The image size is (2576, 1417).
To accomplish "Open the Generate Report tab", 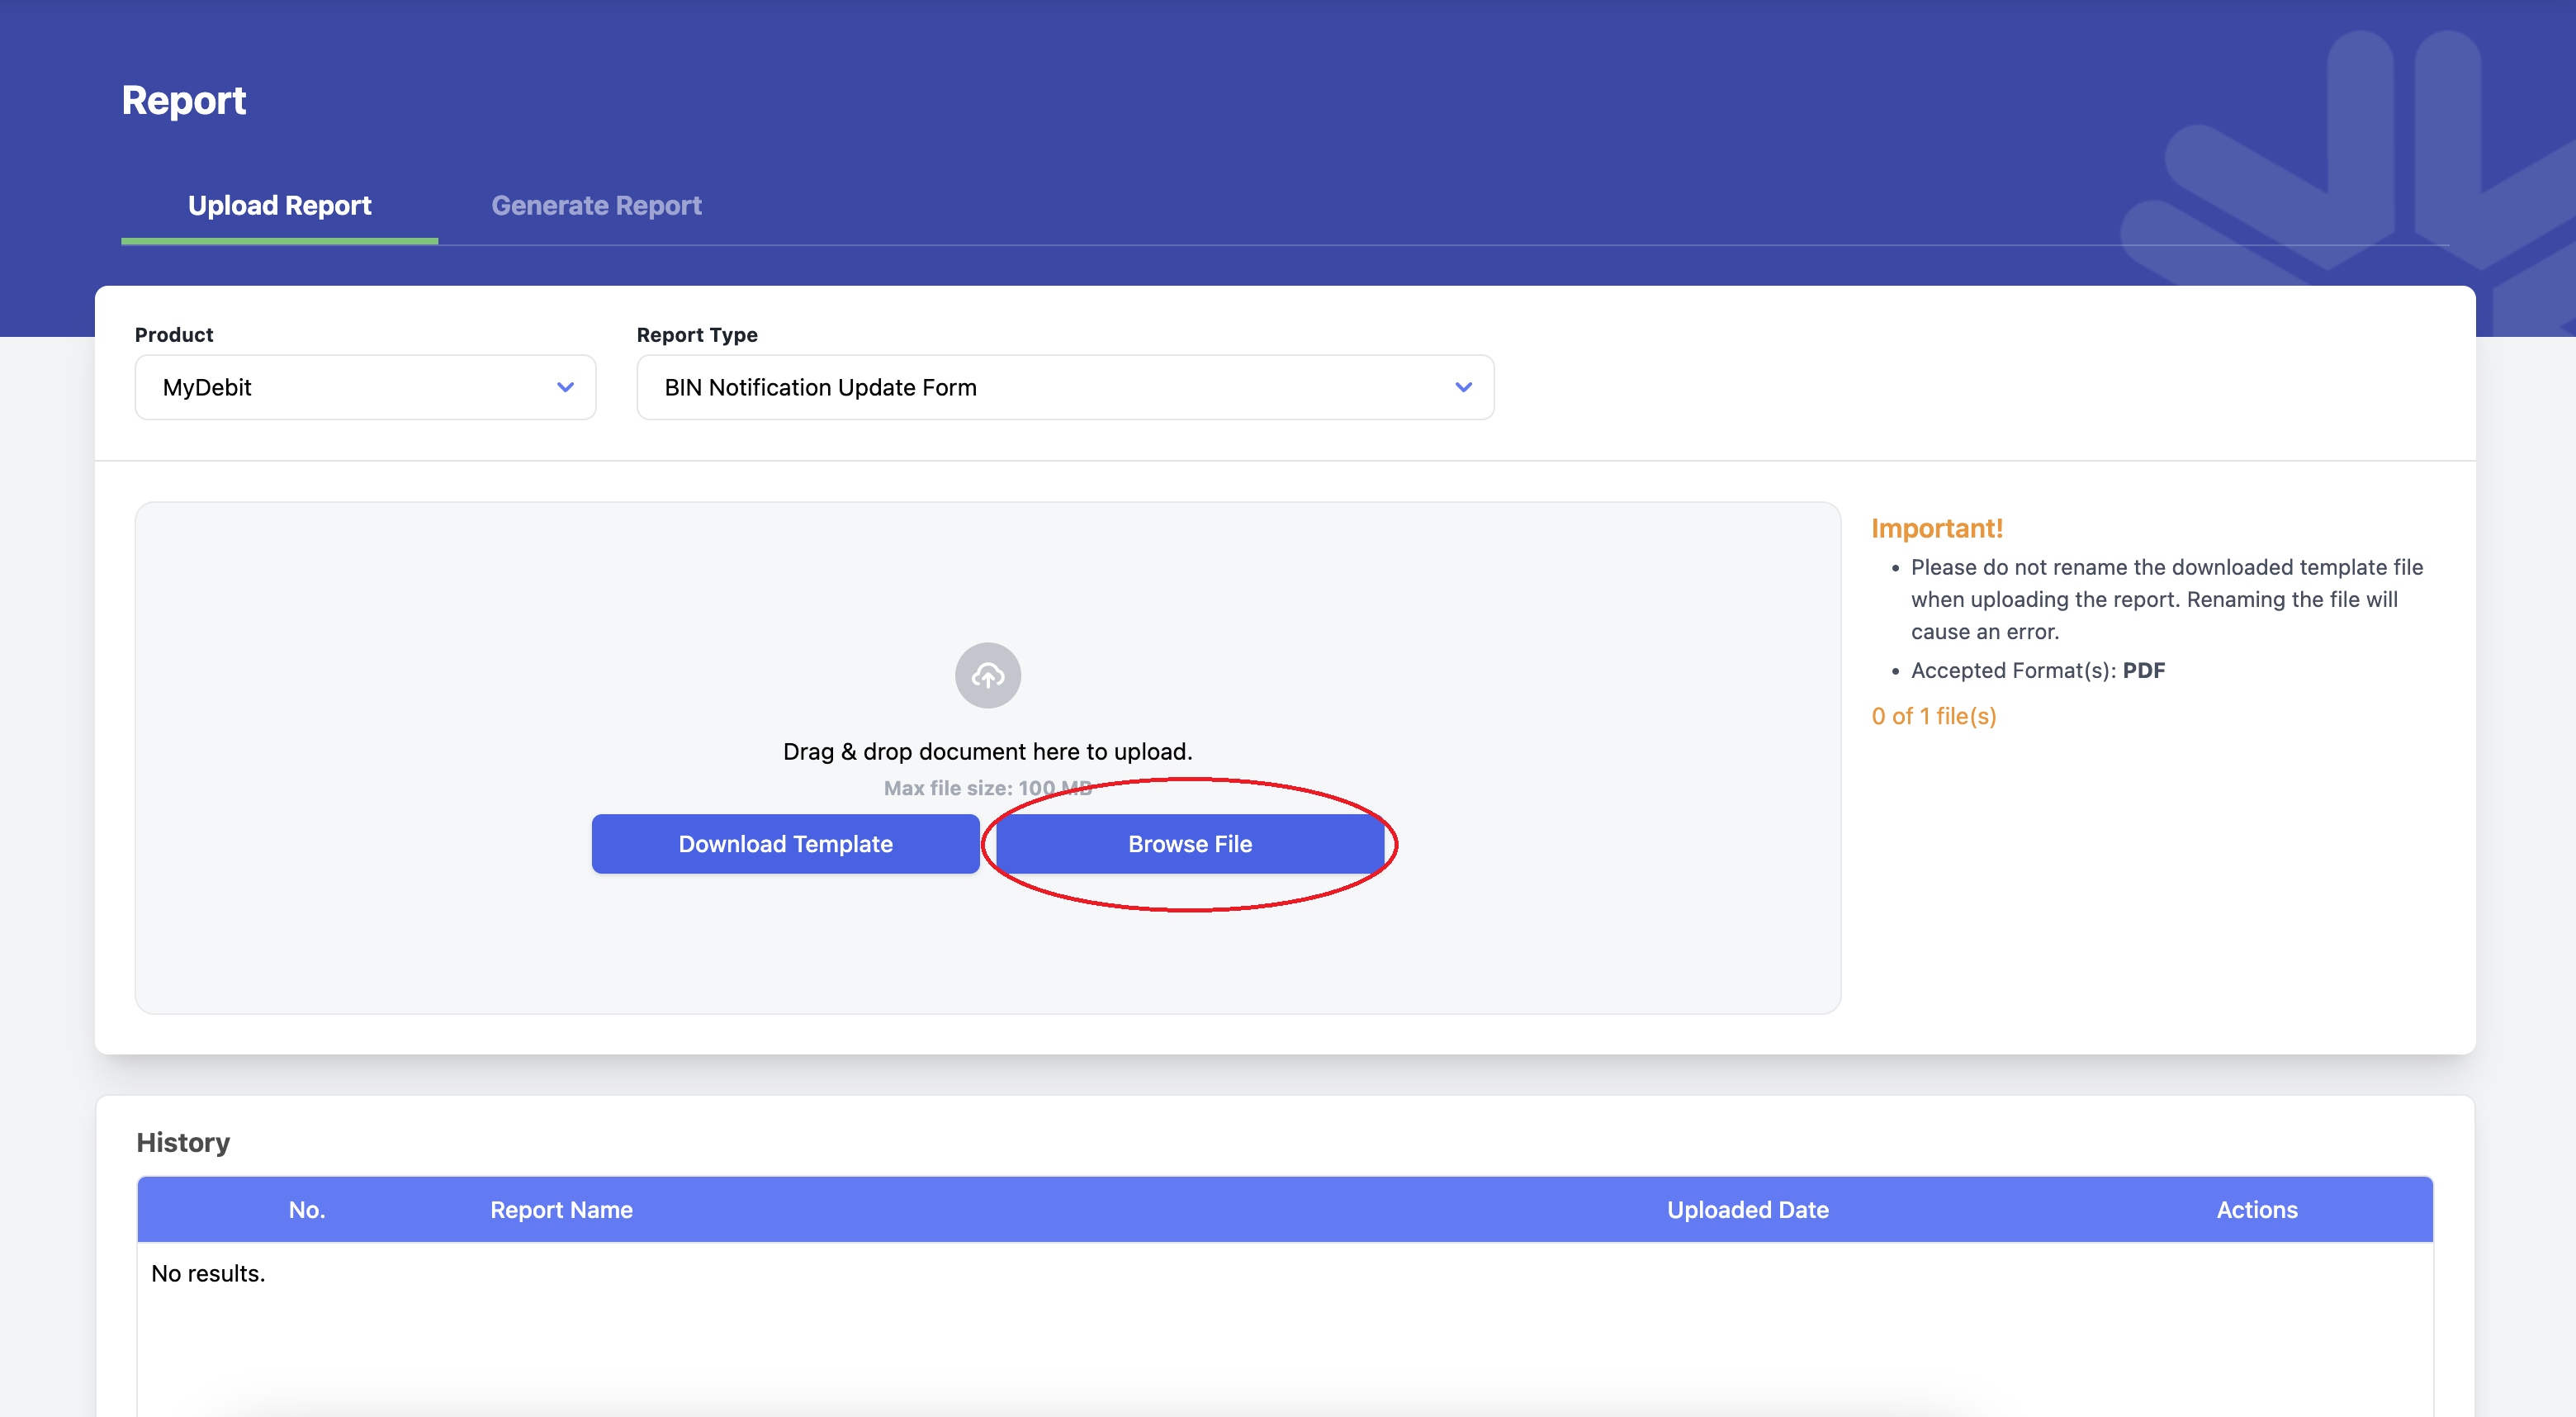I will (596, 205).
